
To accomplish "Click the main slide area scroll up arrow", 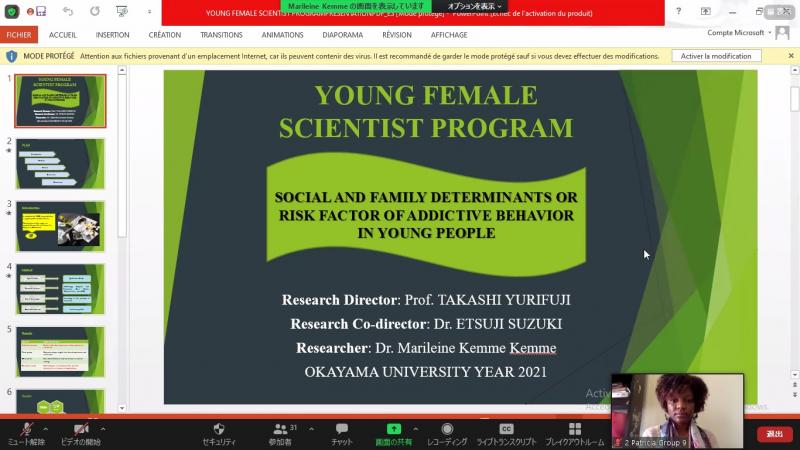I will (795, 70).
